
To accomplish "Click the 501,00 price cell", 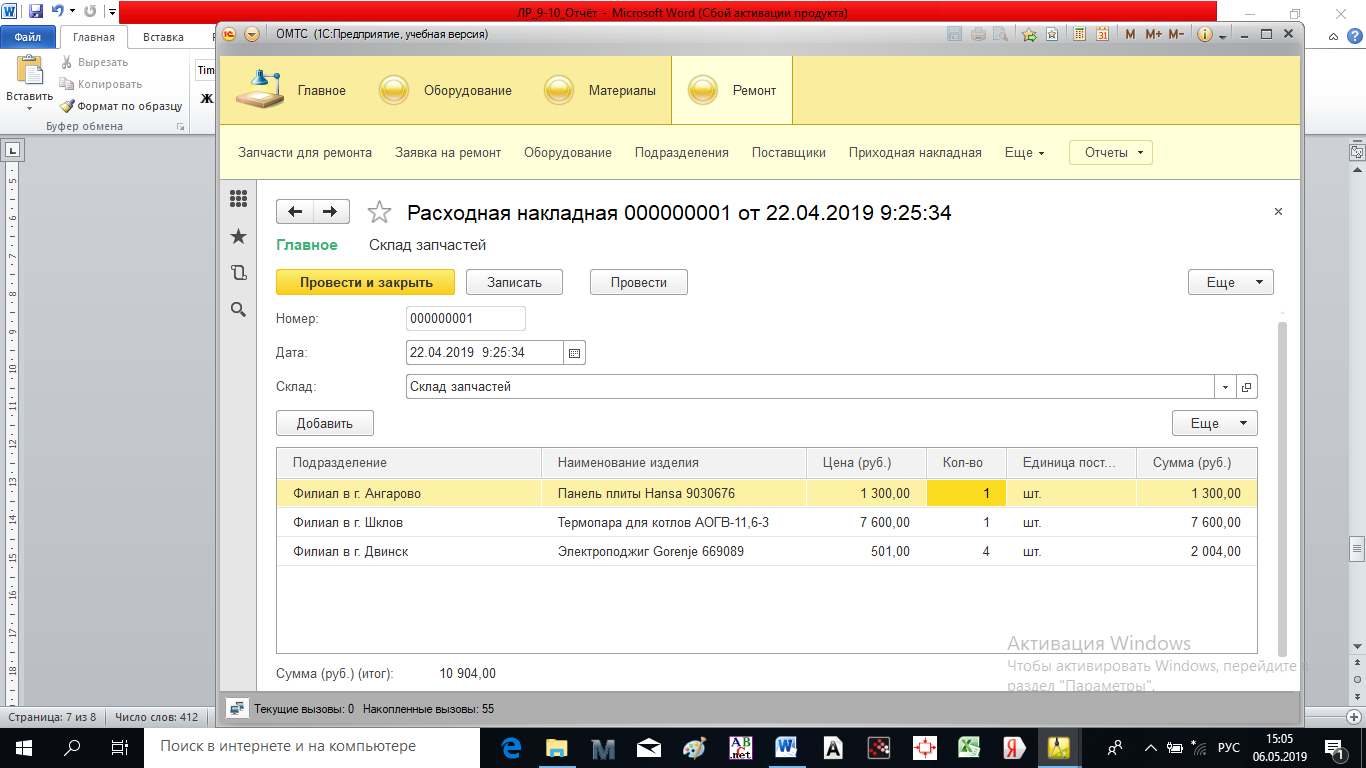I will point(867,552).
